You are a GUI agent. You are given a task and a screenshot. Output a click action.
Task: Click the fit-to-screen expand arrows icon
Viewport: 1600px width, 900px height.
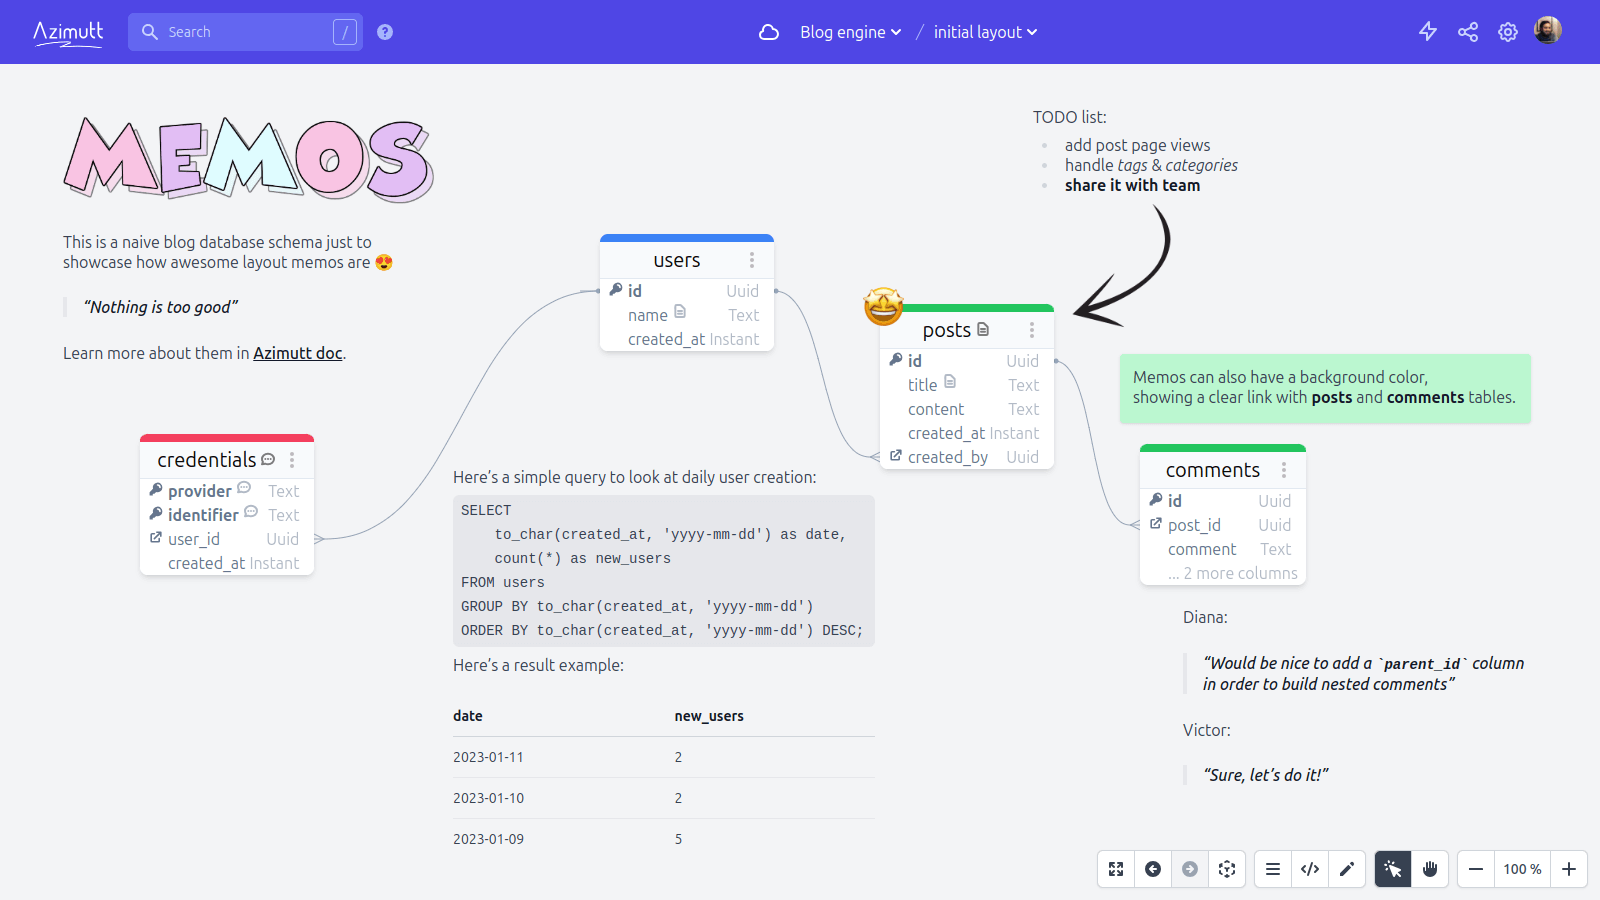tap(1116, 869)
